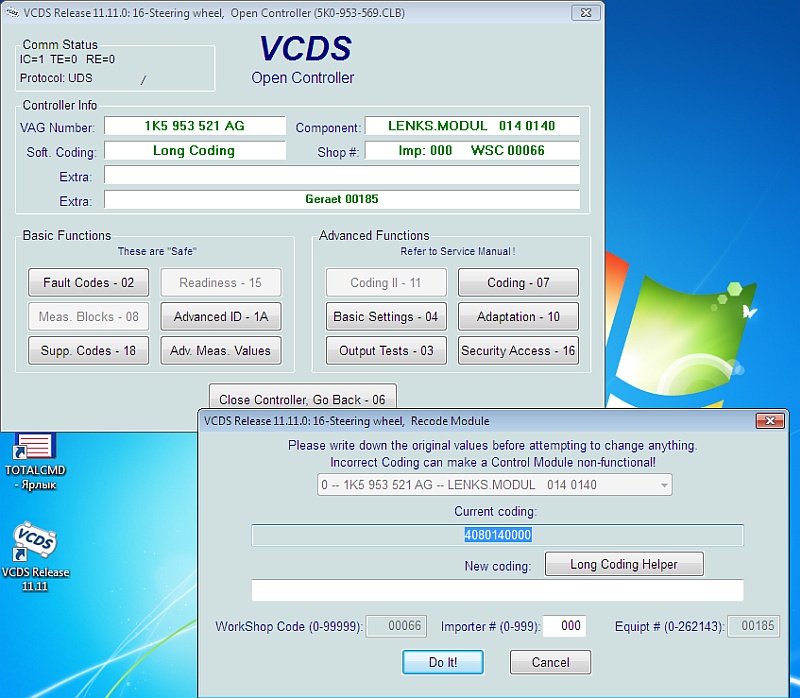Run Output Tests - 03

click(386, 351)
